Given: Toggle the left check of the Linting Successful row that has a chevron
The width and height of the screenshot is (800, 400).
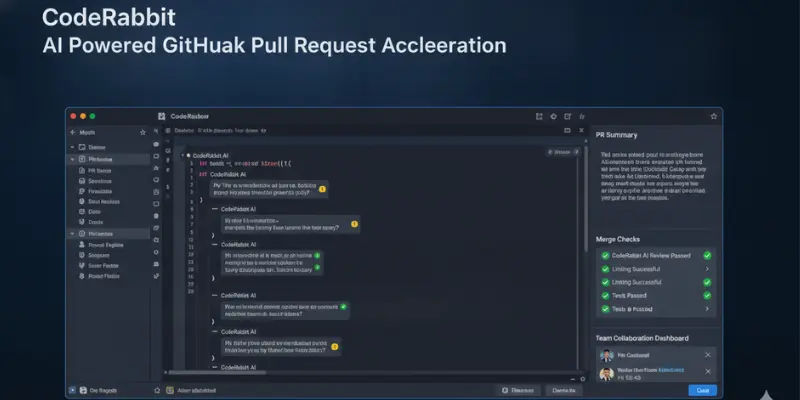Looking at the screenshot, I should click(x=605, y=269).
